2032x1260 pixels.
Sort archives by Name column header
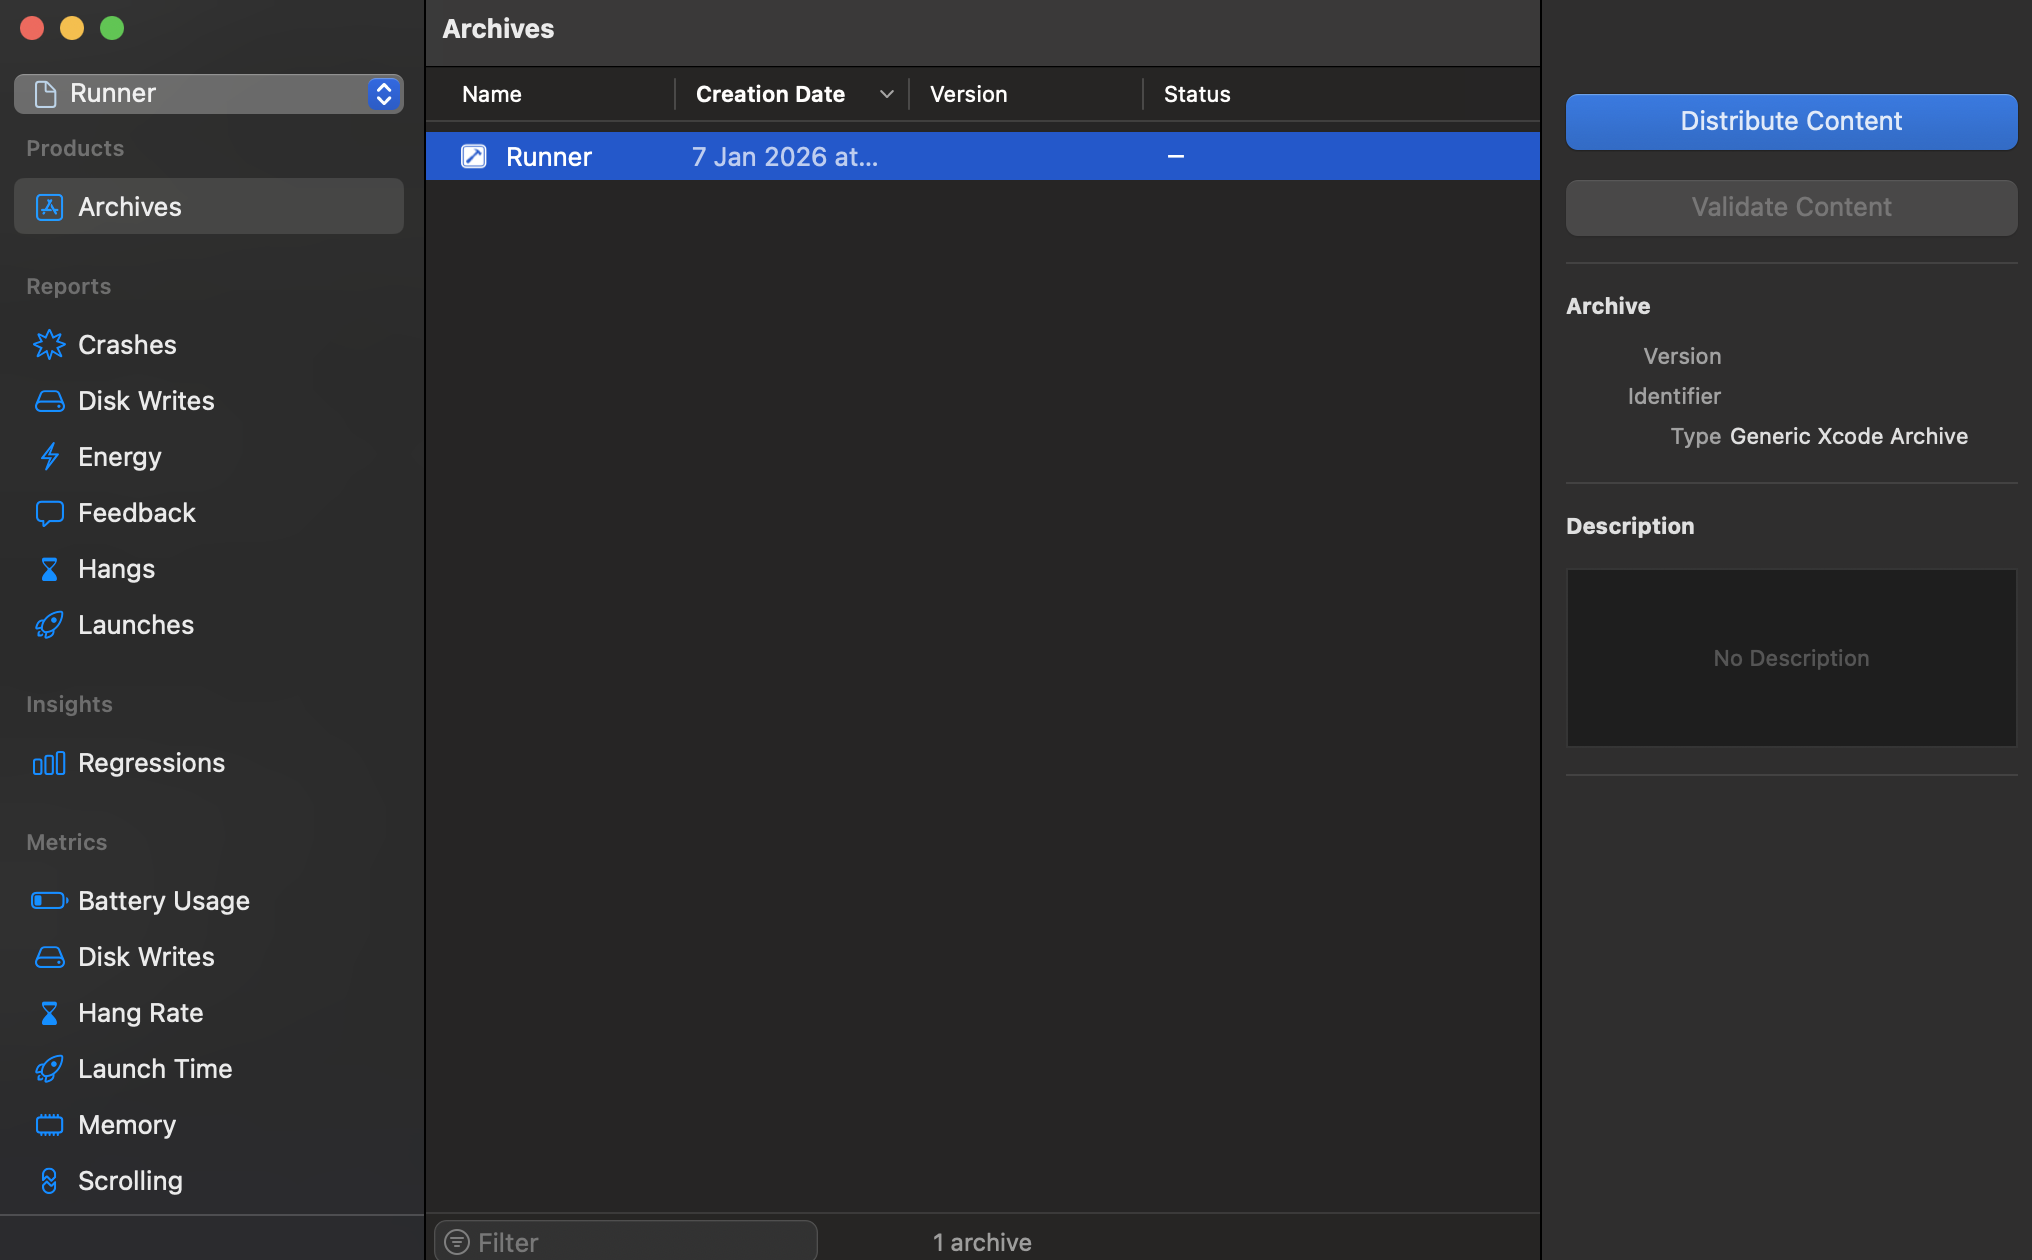pyautogui.click(x=492, y=94)
